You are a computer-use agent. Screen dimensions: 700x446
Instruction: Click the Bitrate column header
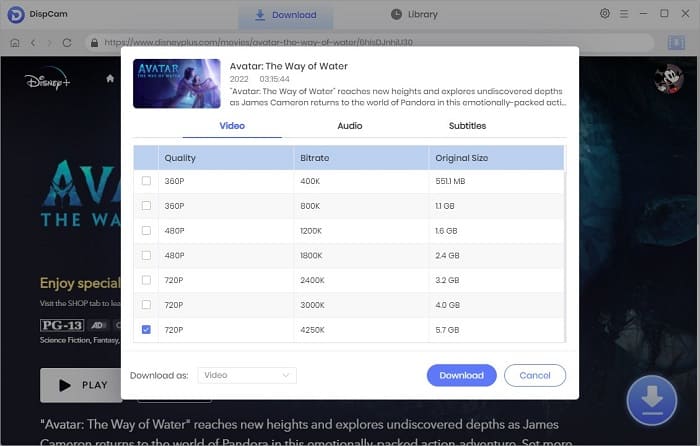(x=361, y=158)
